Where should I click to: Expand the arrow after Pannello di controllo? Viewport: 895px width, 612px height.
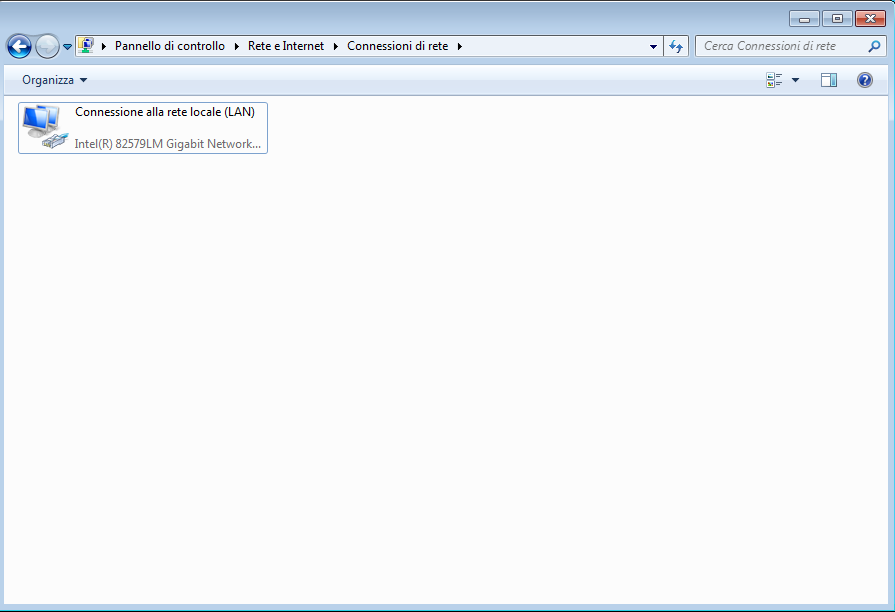[x=237, y=46]
